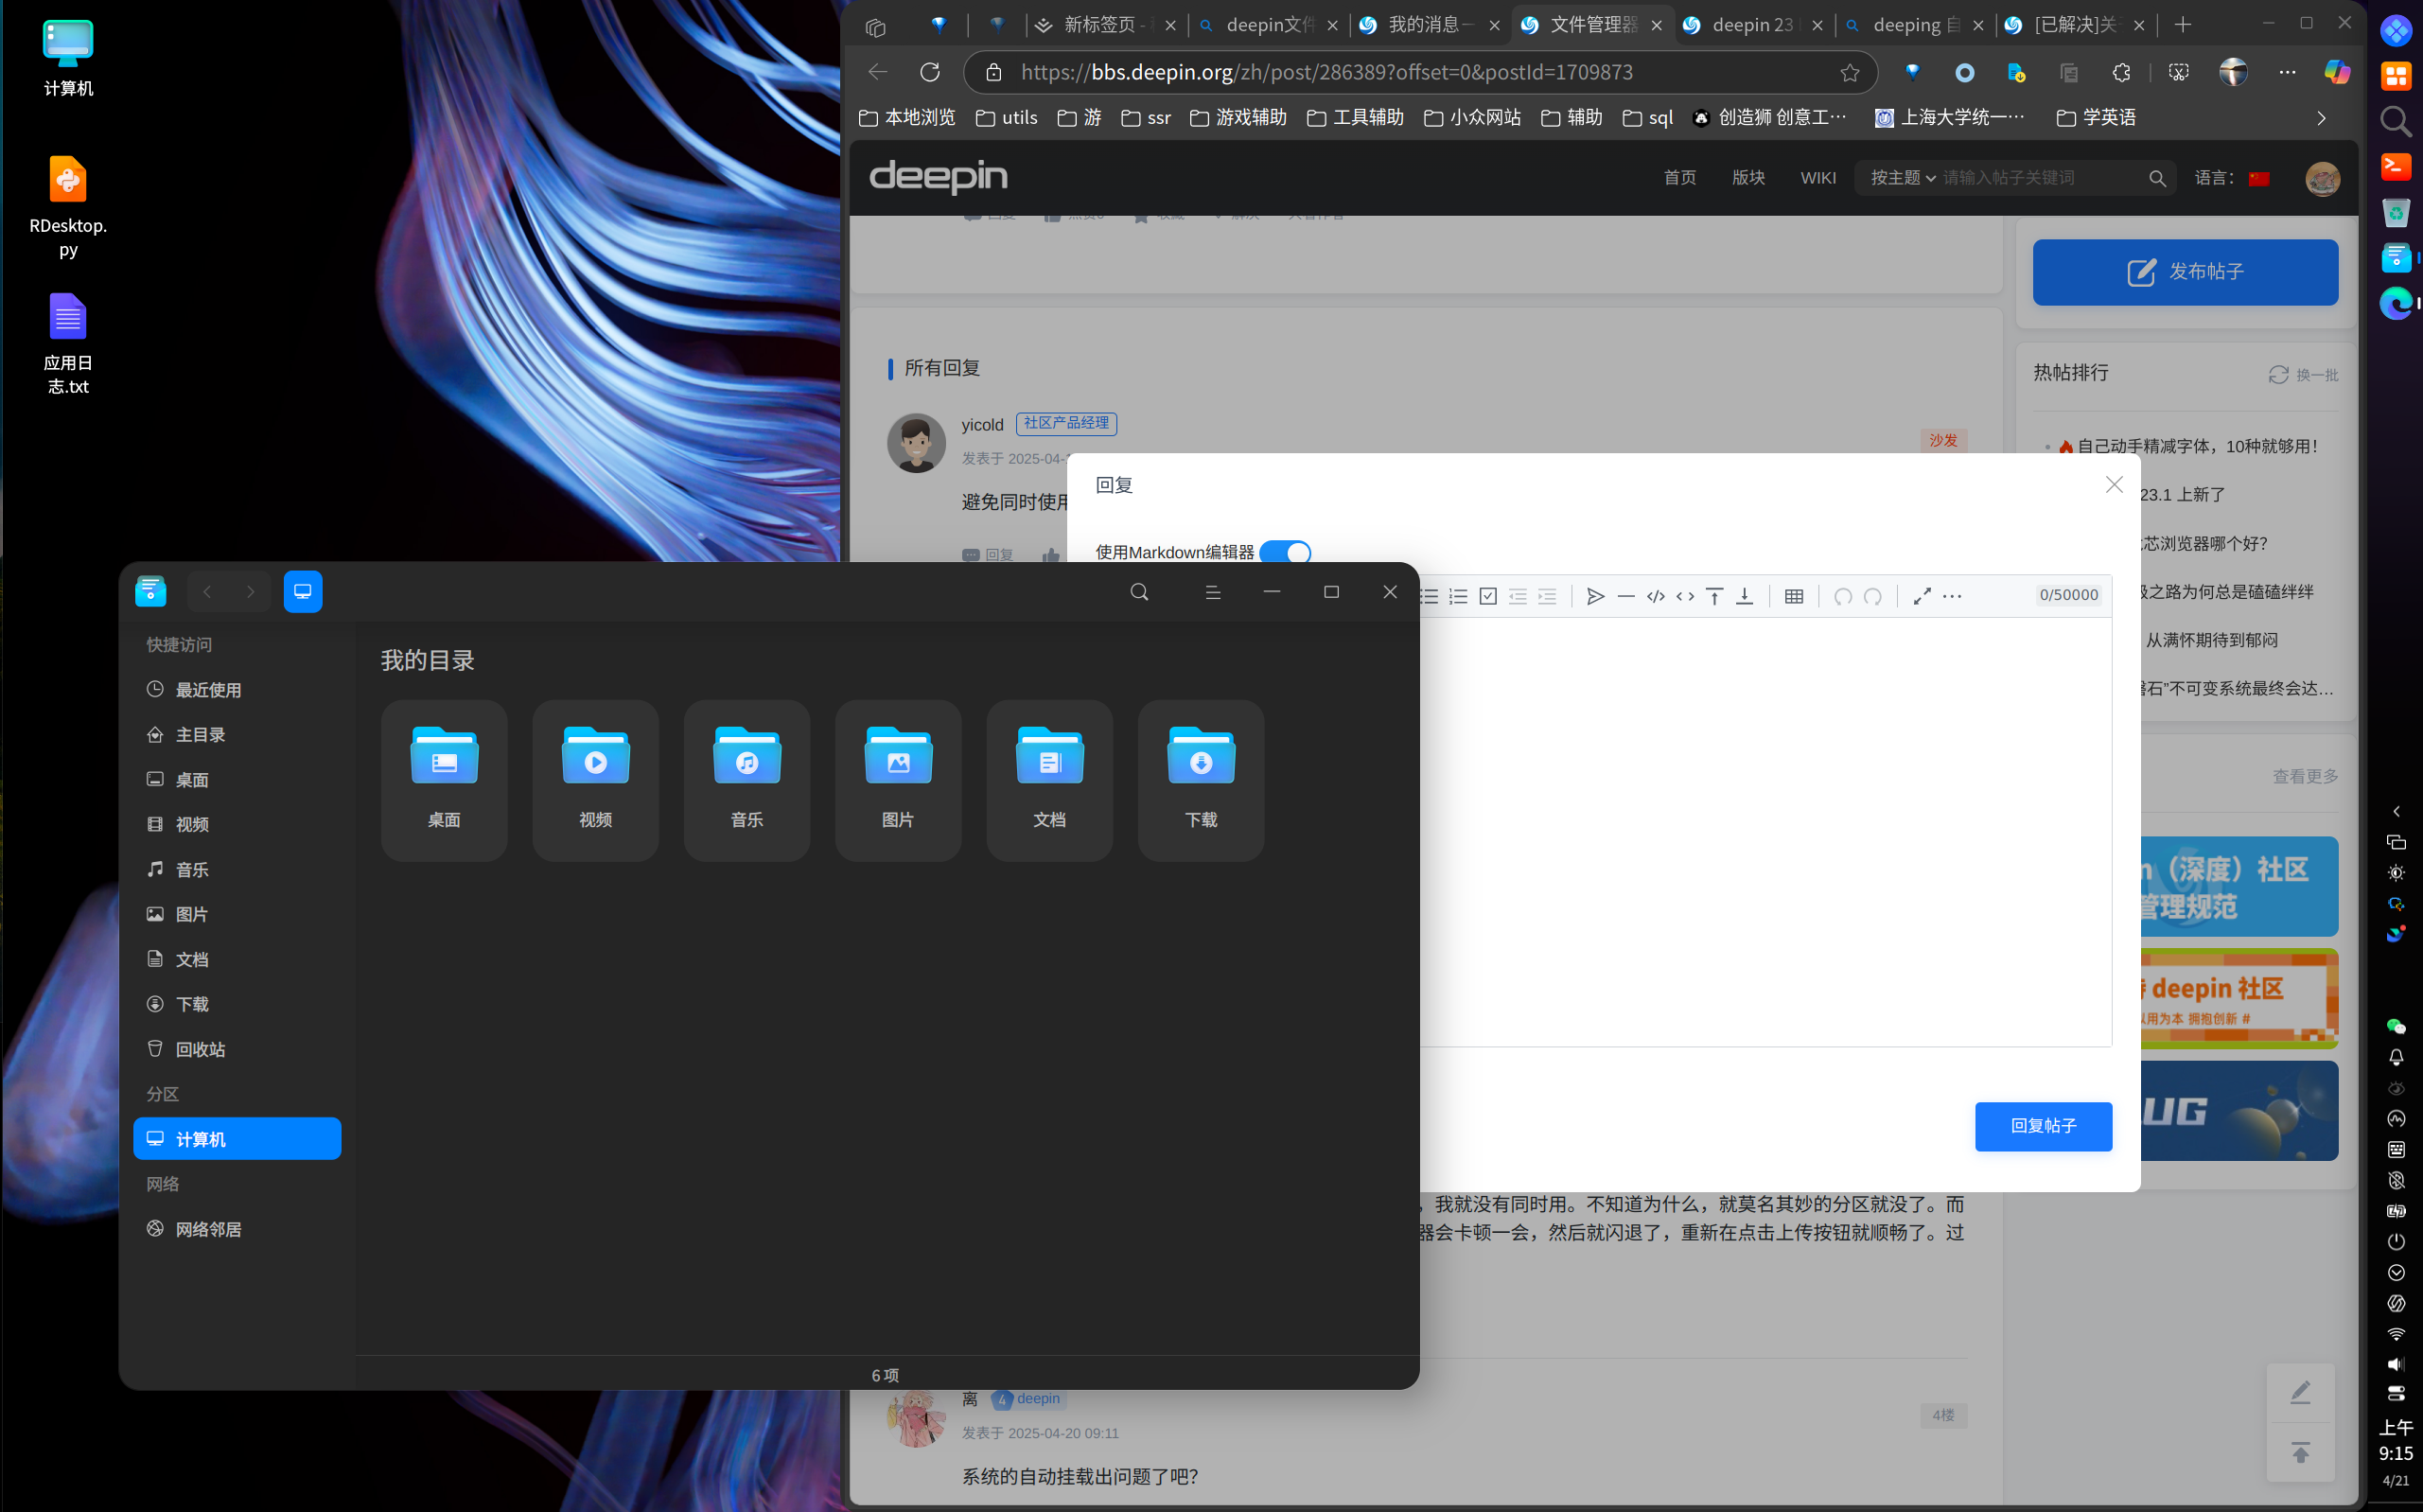Open the 工具辅助 bookmark folder
The image size is (2423, 1512).
tap(1355, 118)
